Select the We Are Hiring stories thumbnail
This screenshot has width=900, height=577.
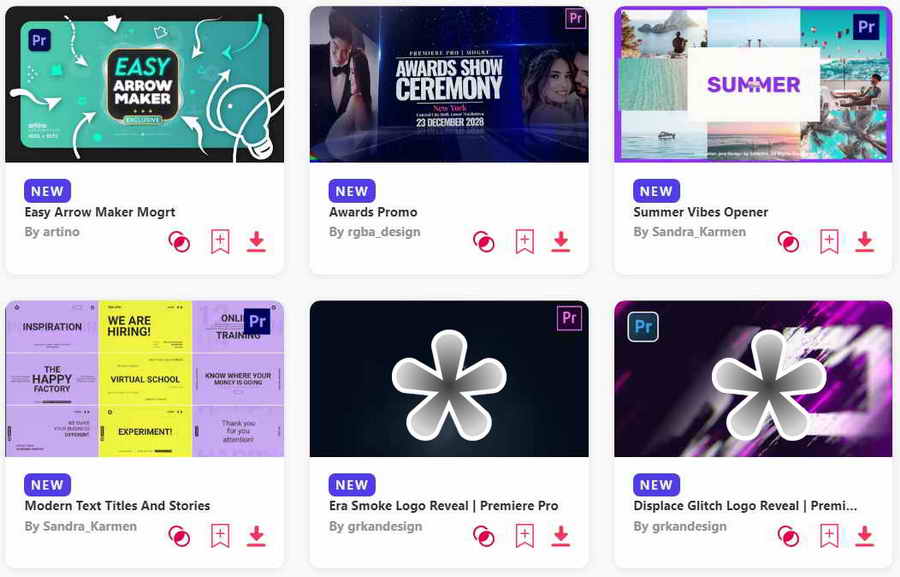click(x=145, y=378)
